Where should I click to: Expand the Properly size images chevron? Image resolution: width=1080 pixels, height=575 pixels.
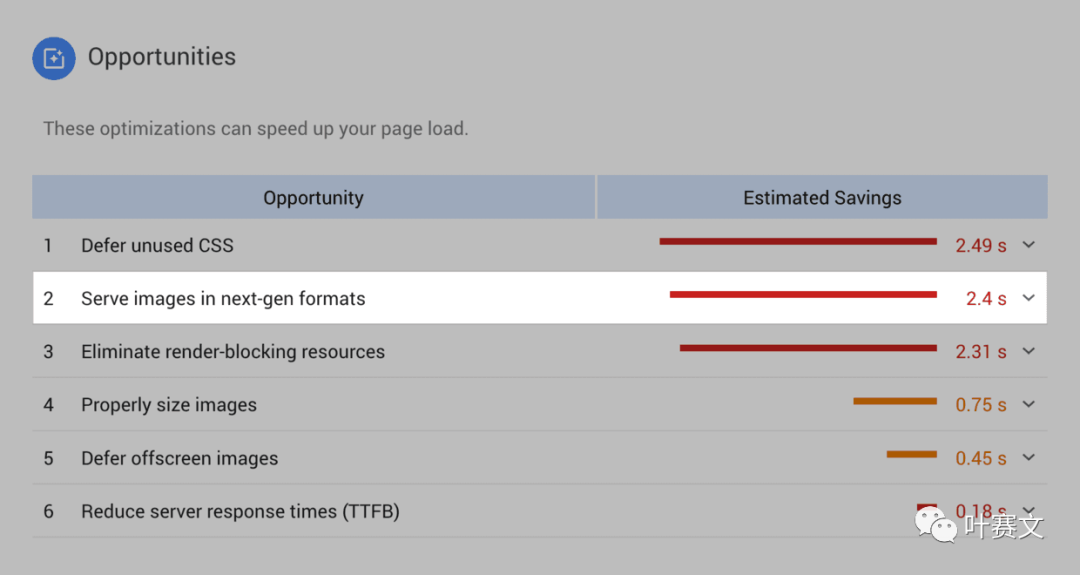[1029, 404]
